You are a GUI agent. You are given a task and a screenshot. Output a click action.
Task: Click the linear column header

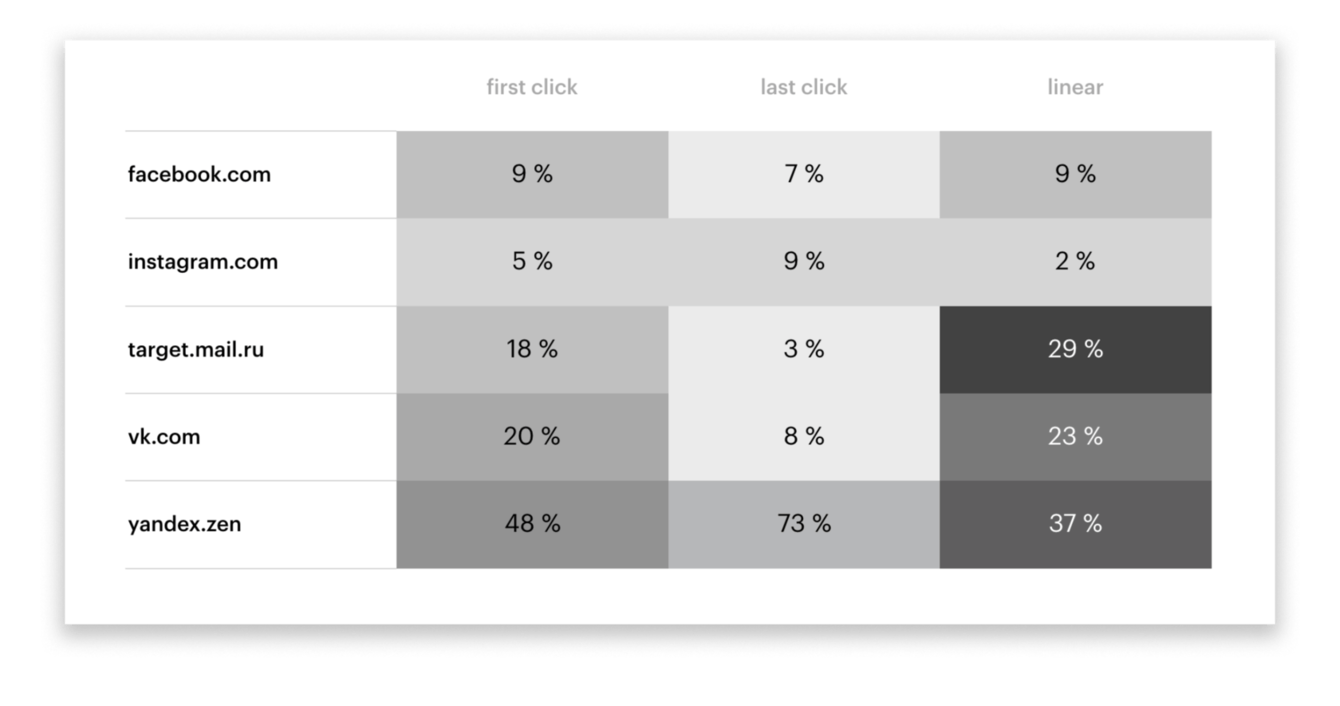click(x=1075, y=87)
